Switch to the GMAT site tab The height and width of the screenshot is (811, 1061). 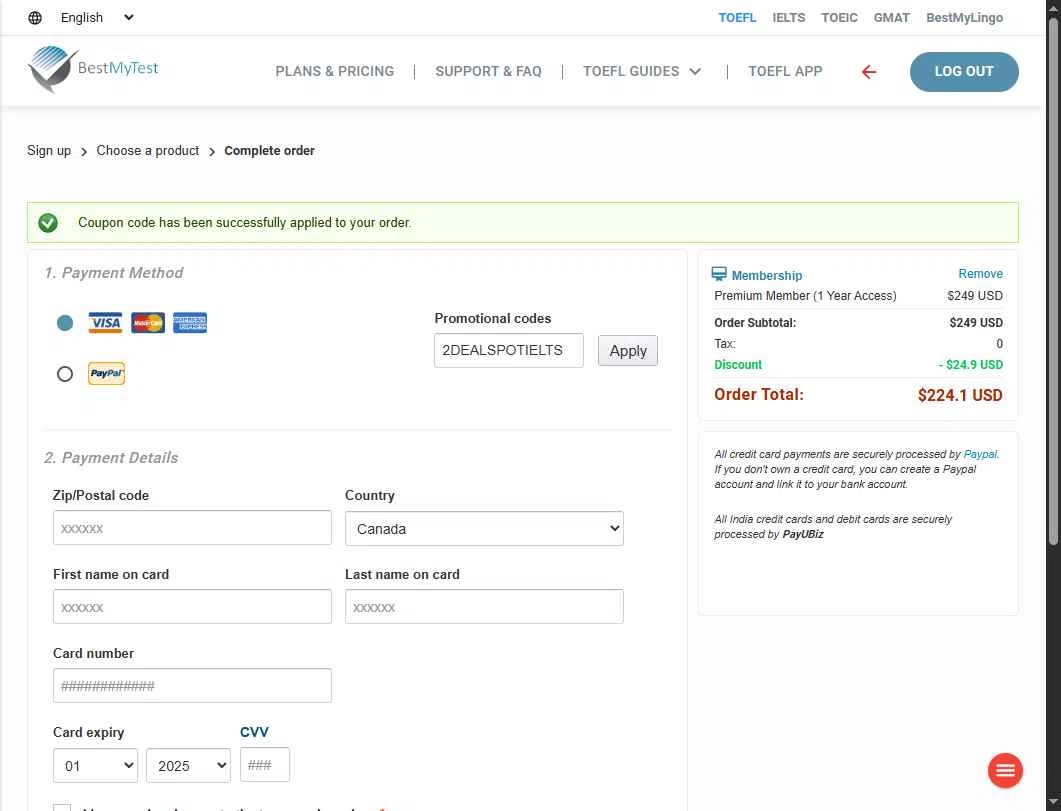(x=891, y=18)
